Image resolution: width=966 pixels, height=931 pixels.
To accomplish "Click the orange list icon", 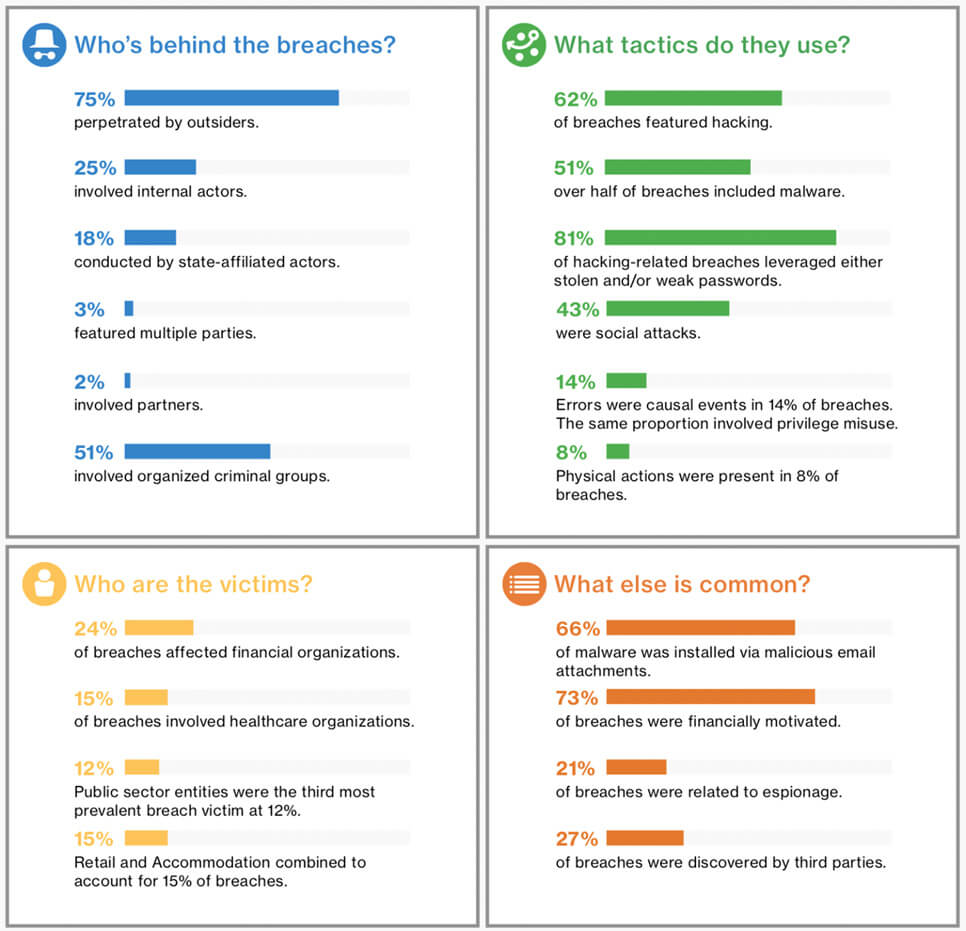I will [x=524, y=584].
